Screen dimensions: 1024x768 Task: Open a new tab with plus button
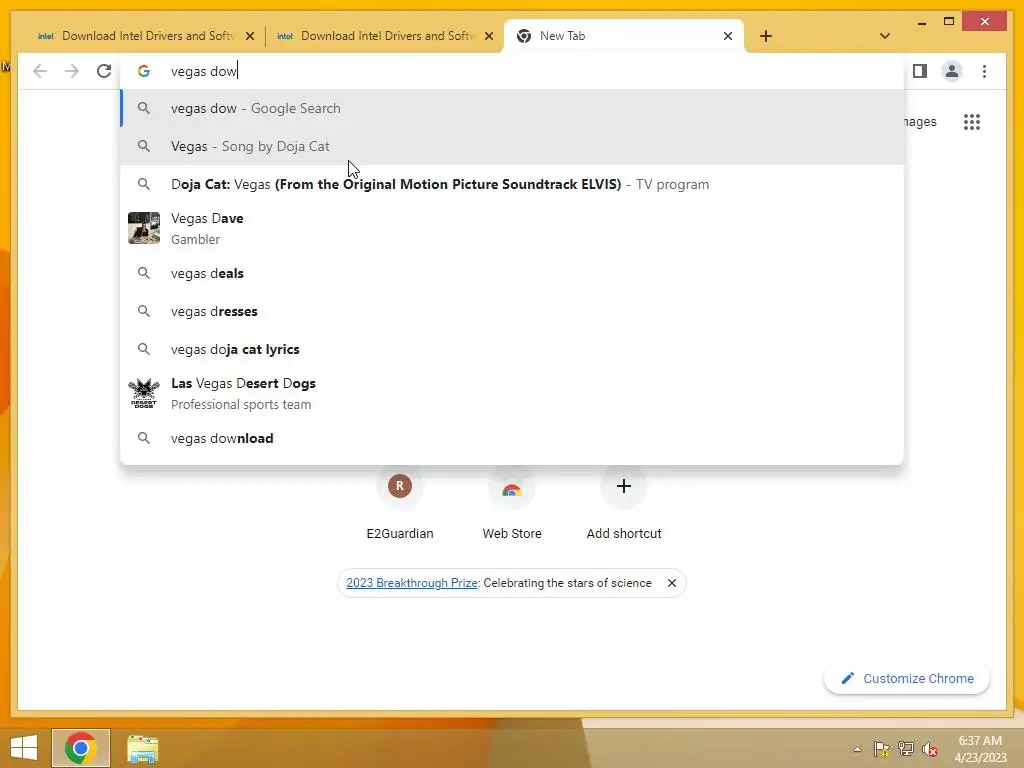766,36
